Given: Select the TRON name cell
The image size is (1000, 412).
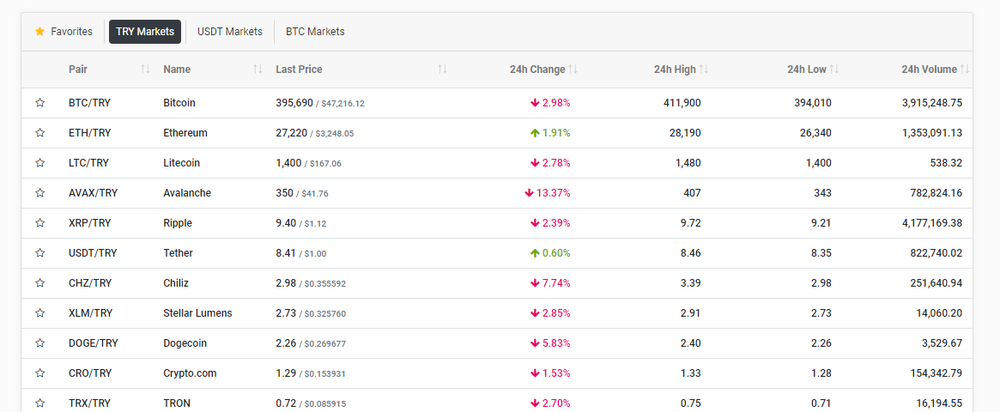Looking at the screenshot, I should pyautogui.click(x=177, y=402).
